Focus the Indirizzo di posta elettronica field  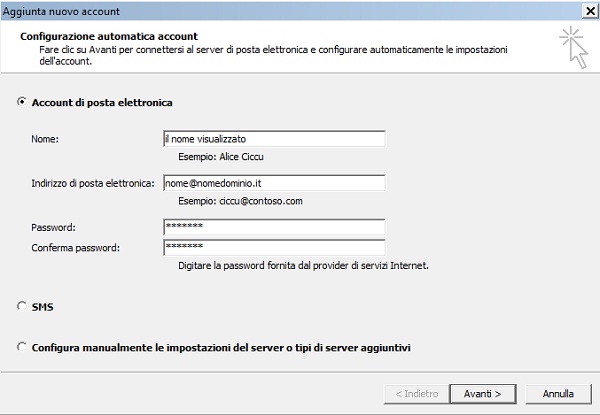click(x=274, y=183)
